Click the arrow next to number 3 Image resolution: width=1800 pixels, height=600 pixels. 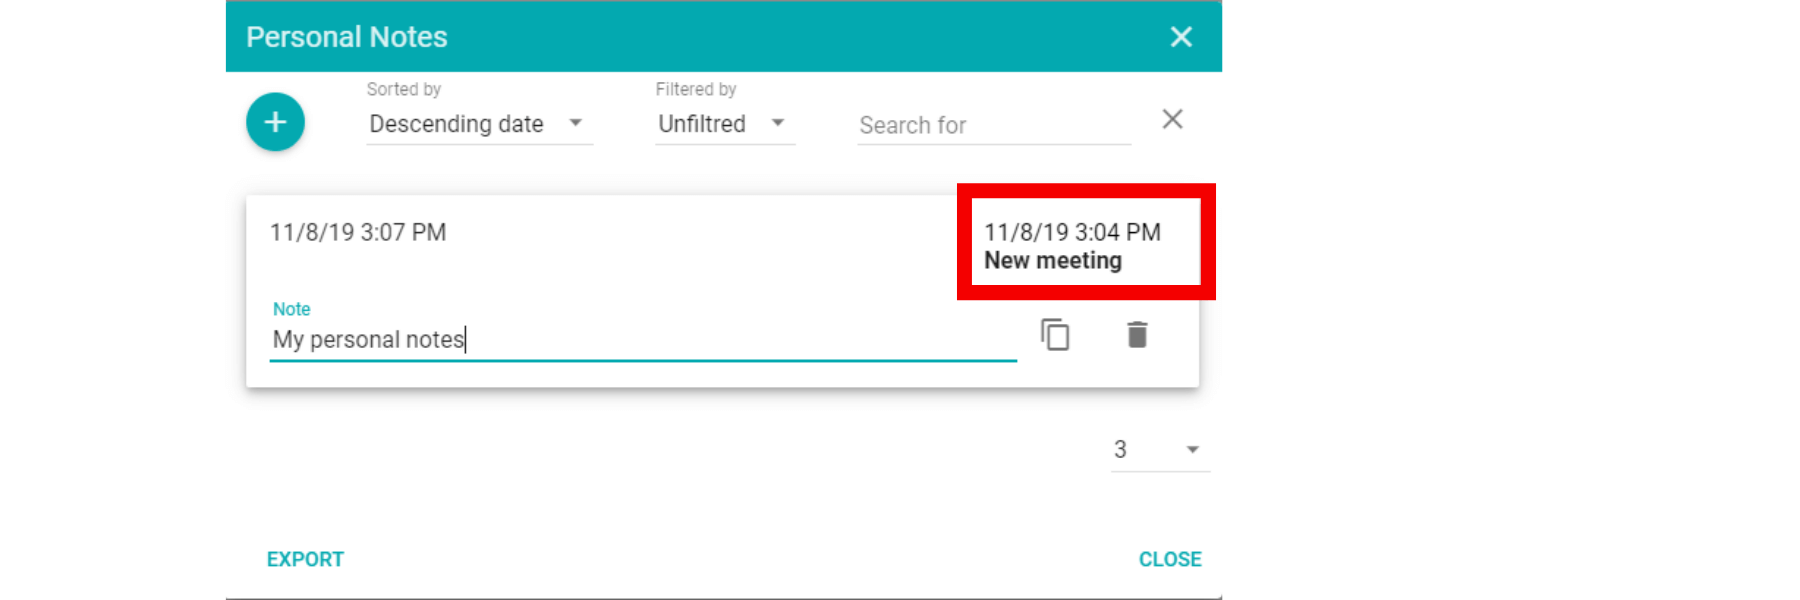click(x=1192, y=450)
